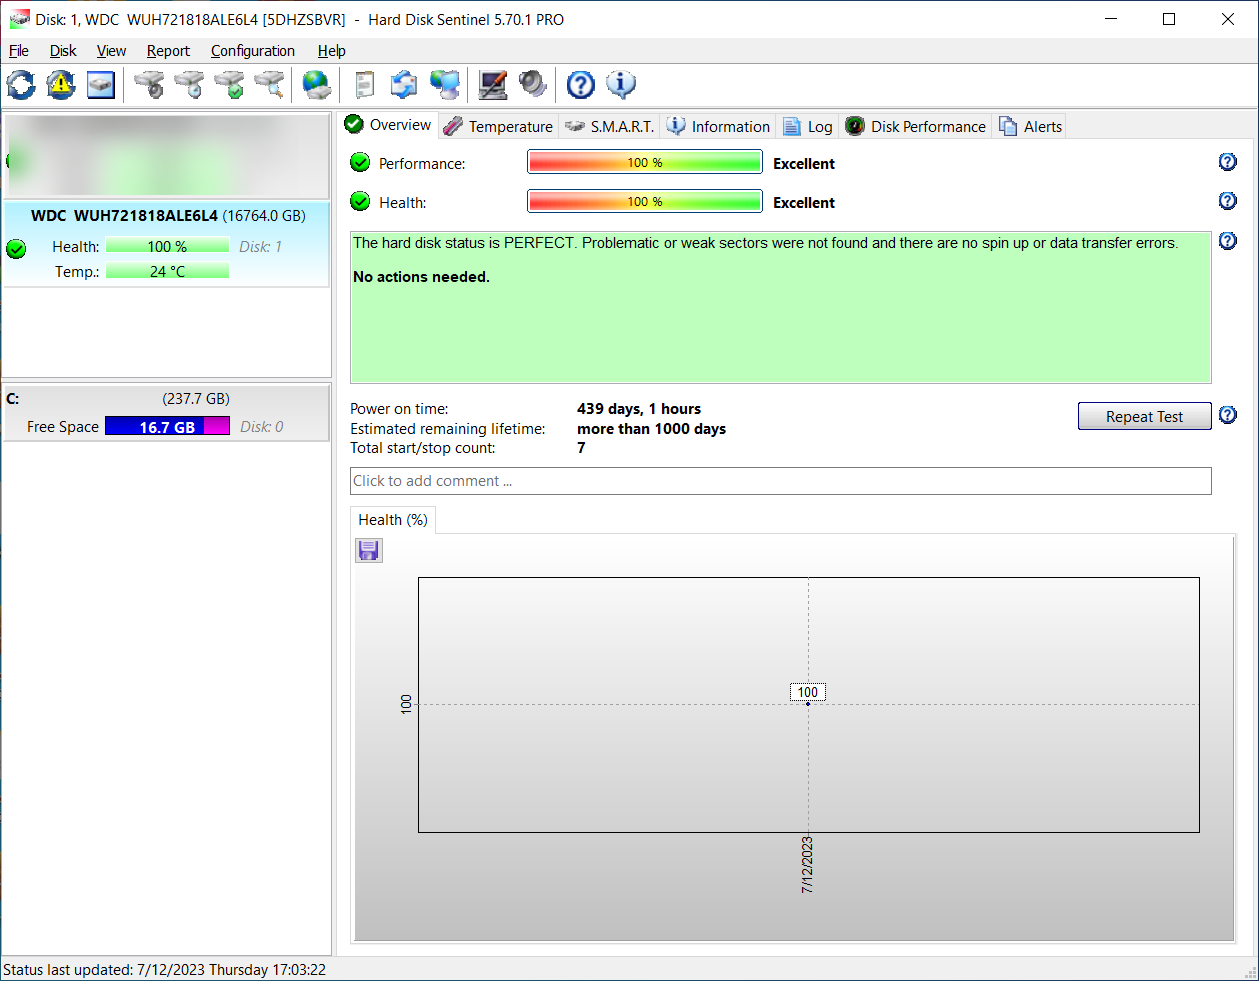The image size is (1259, 981).
Task: Open Help via blue question mark toolbar icon
Action: 580,85
